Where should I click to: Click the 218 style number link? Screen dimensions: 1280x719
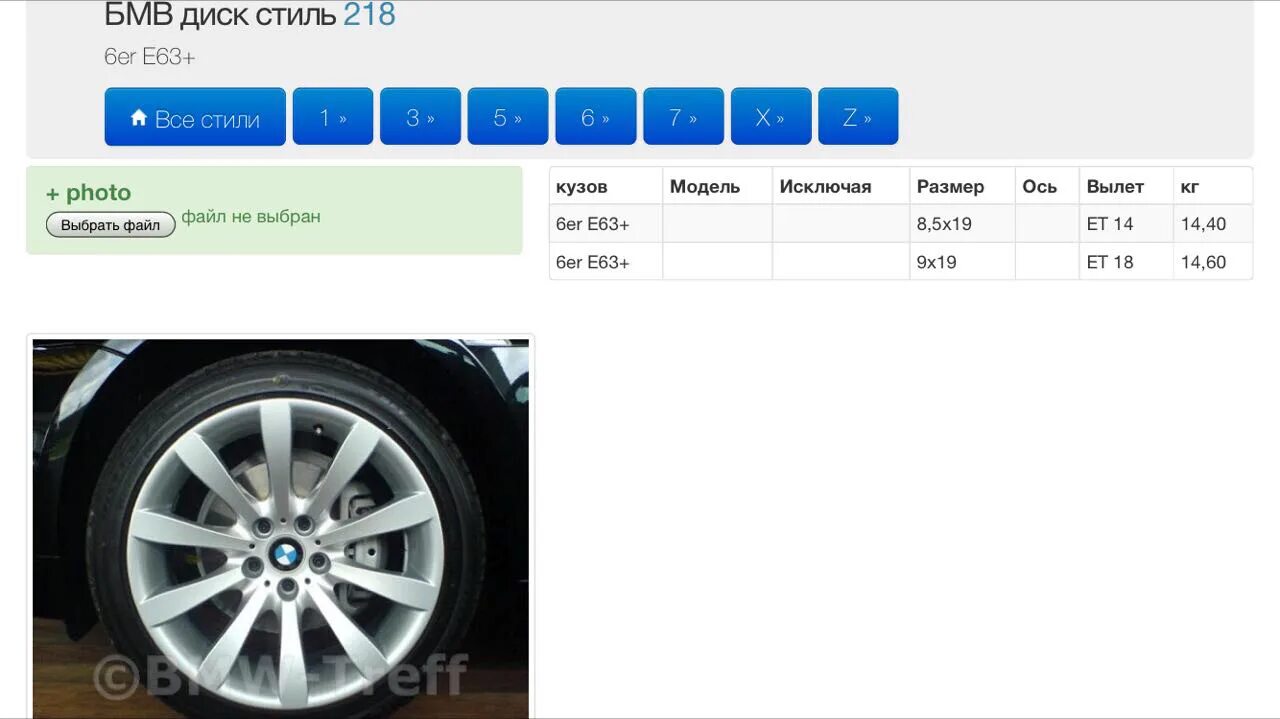pos(370,15)
